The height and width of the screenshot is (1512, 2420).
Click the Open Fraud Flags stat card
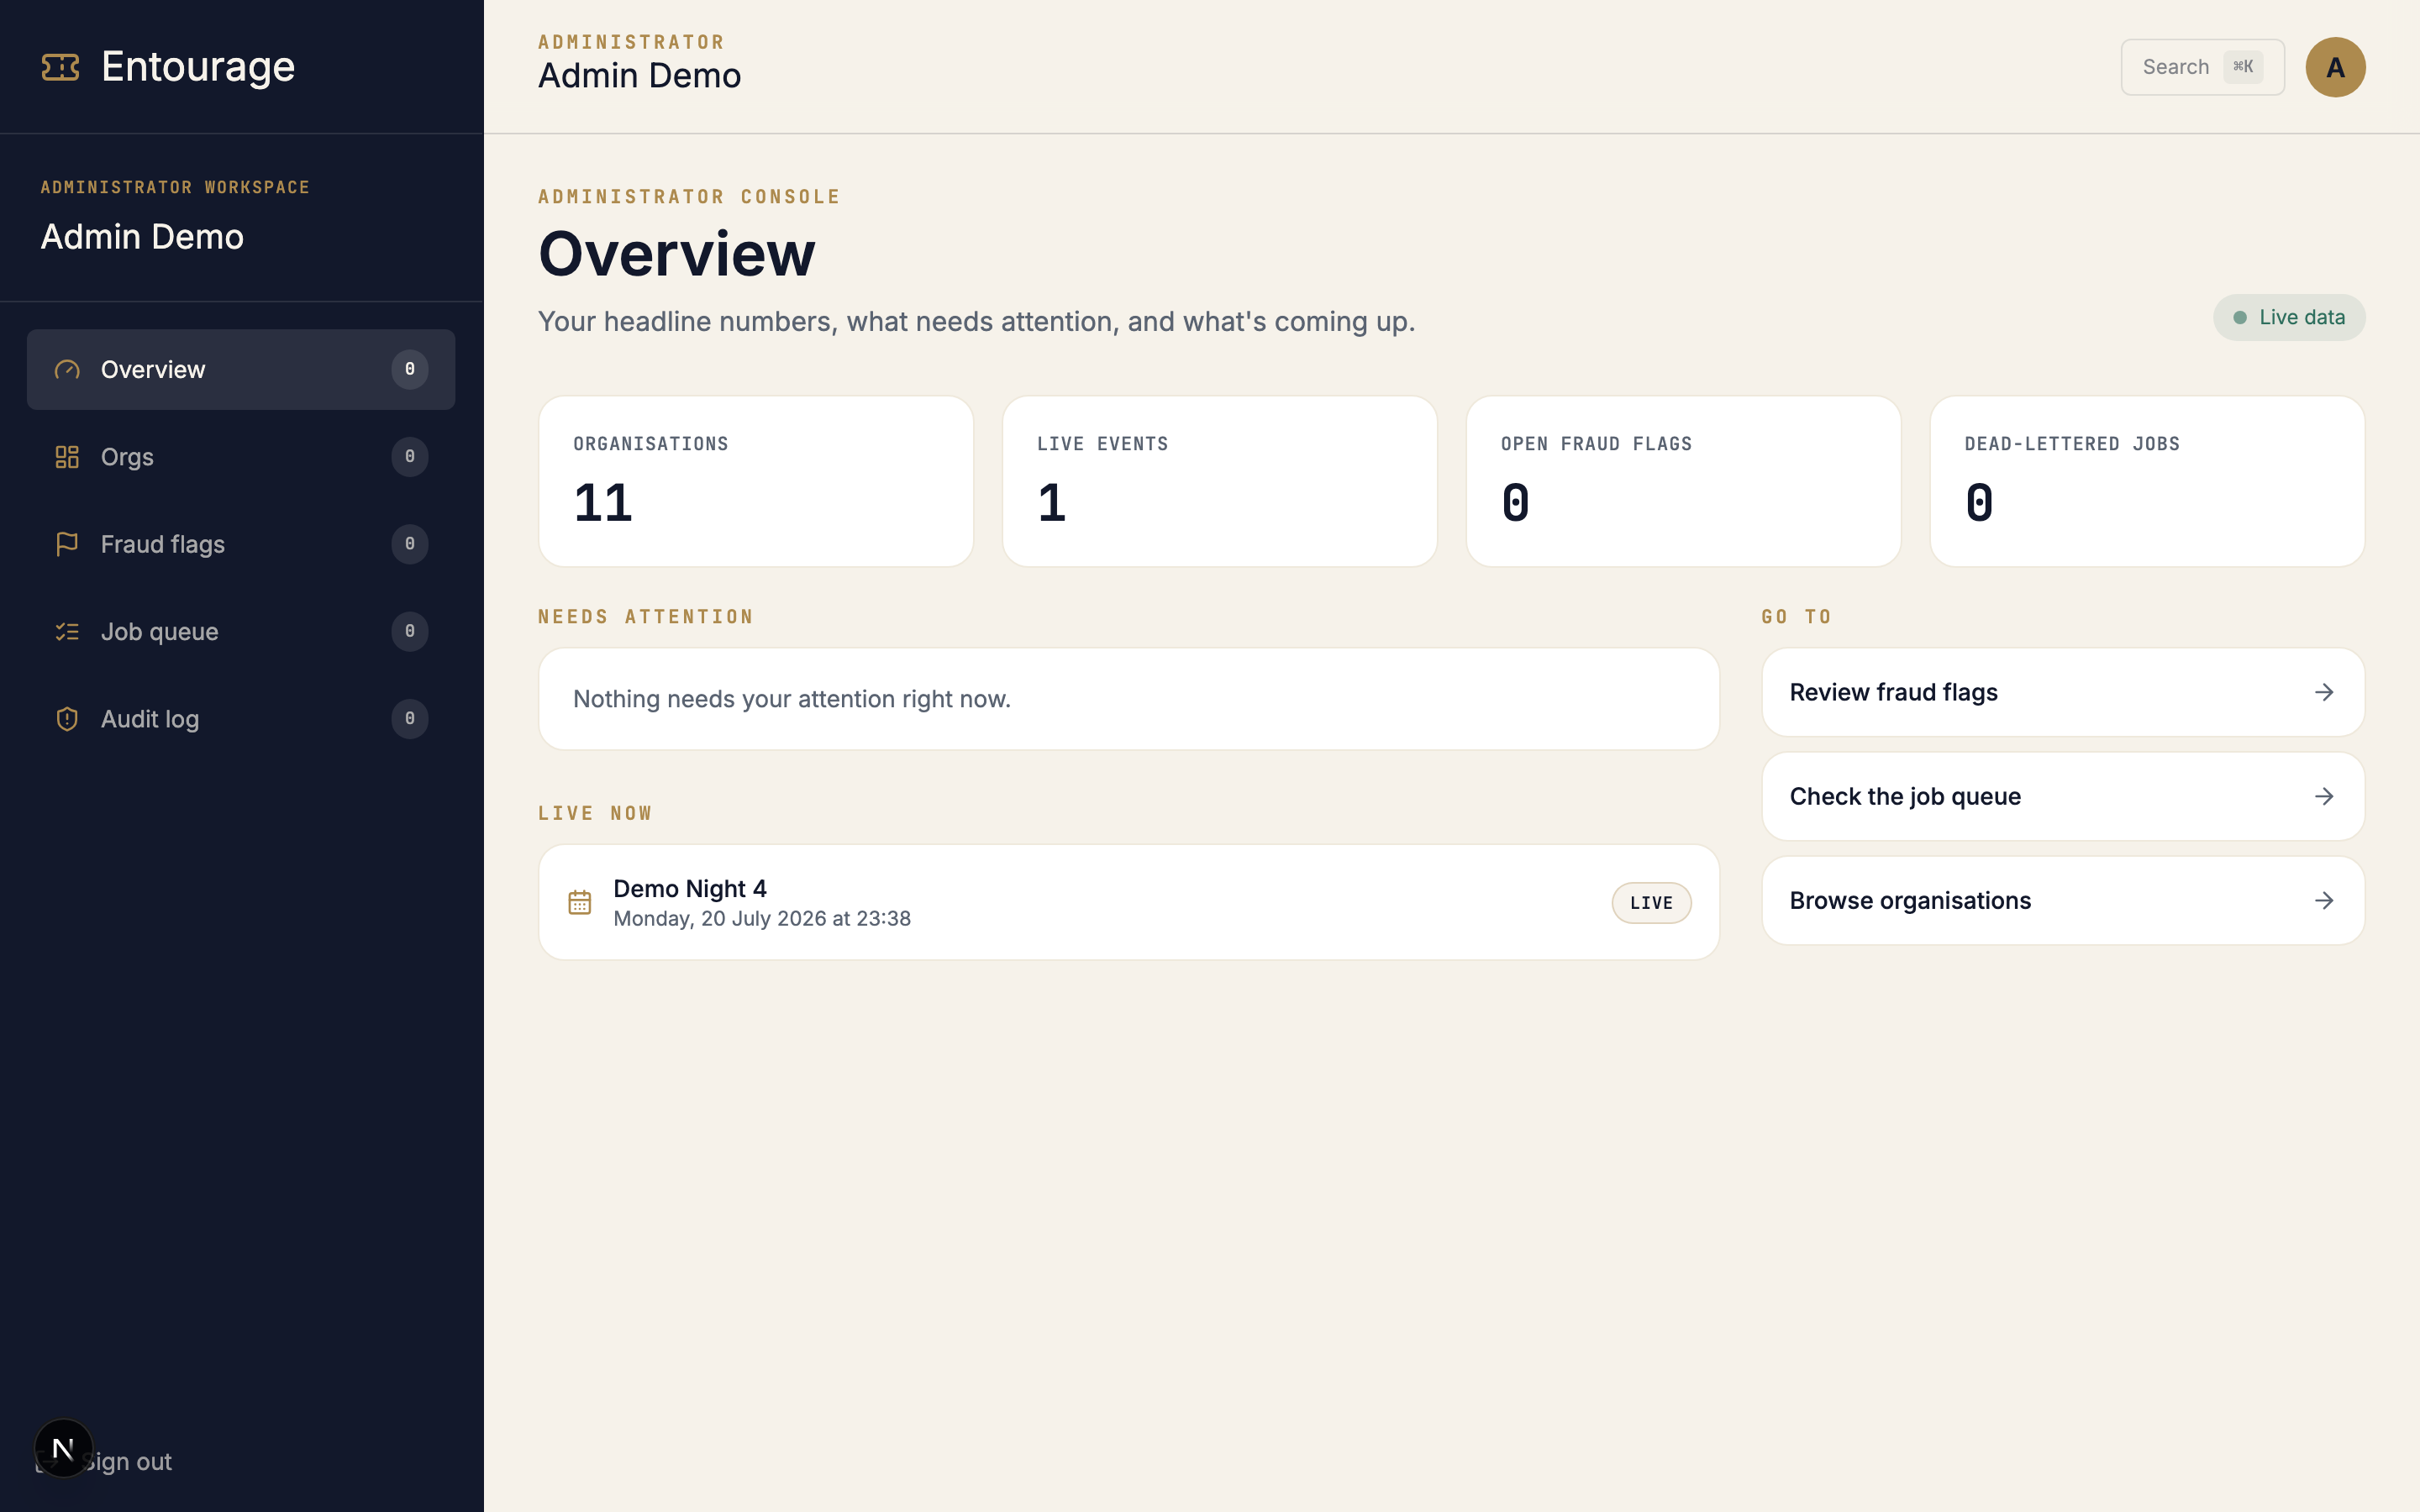click(x=1683, y=481)
